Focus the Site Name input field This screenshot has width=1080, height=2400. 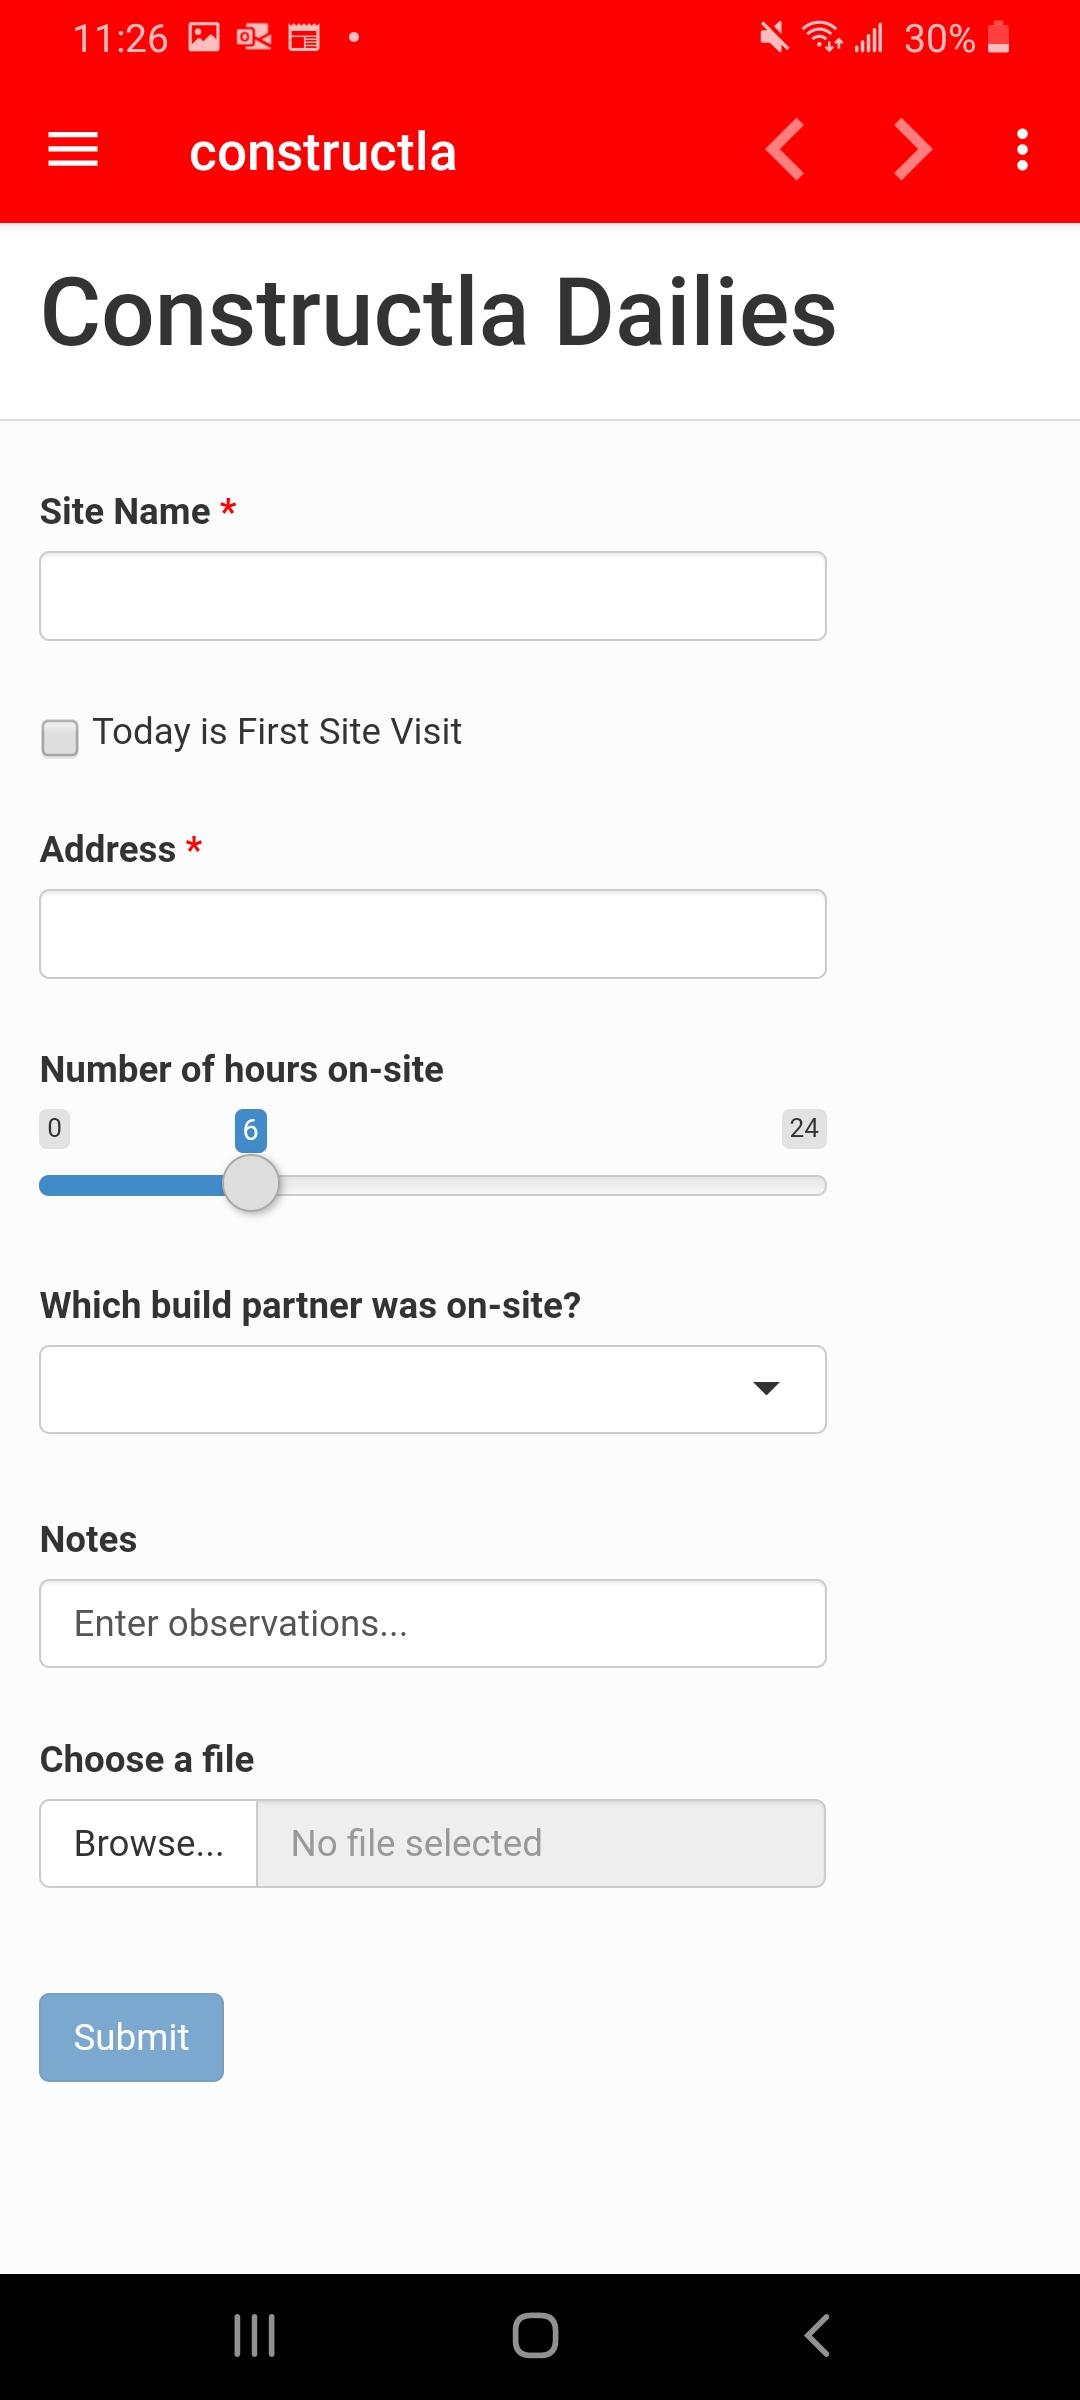pyautogui.click(x=433, y=596)
